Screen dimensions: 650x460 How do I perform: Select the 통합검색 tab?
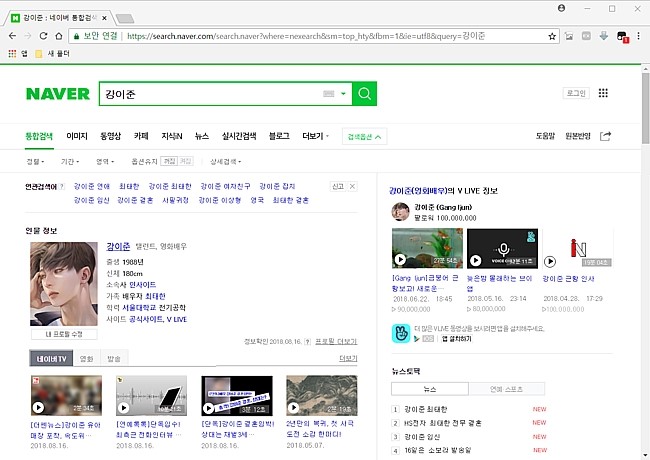point(39,136)
